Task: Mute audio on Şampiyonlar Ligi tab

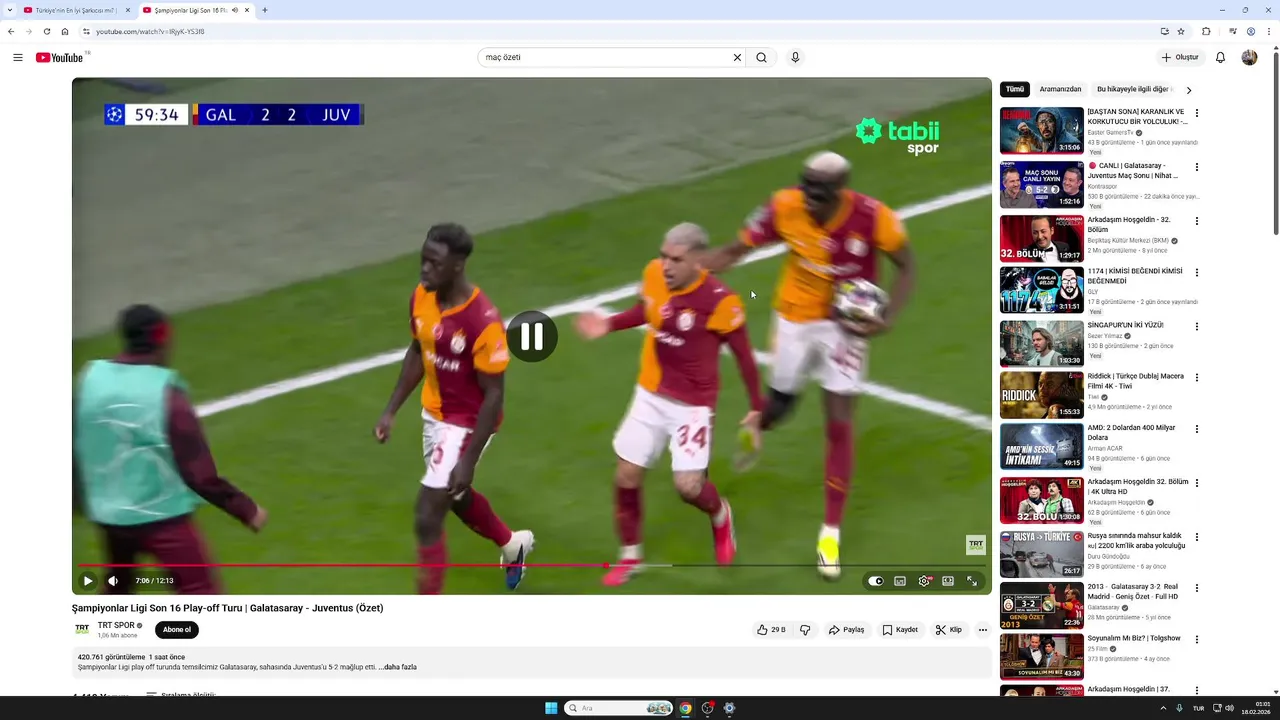Action: point(234,10)
